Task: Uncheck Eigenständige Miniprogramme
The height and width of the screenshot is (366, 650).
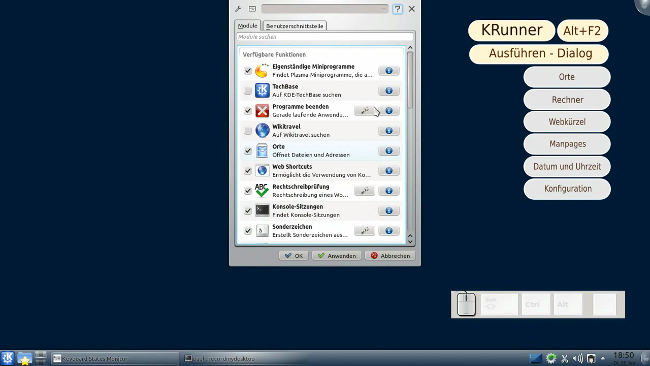Action: tap(248, 71)
